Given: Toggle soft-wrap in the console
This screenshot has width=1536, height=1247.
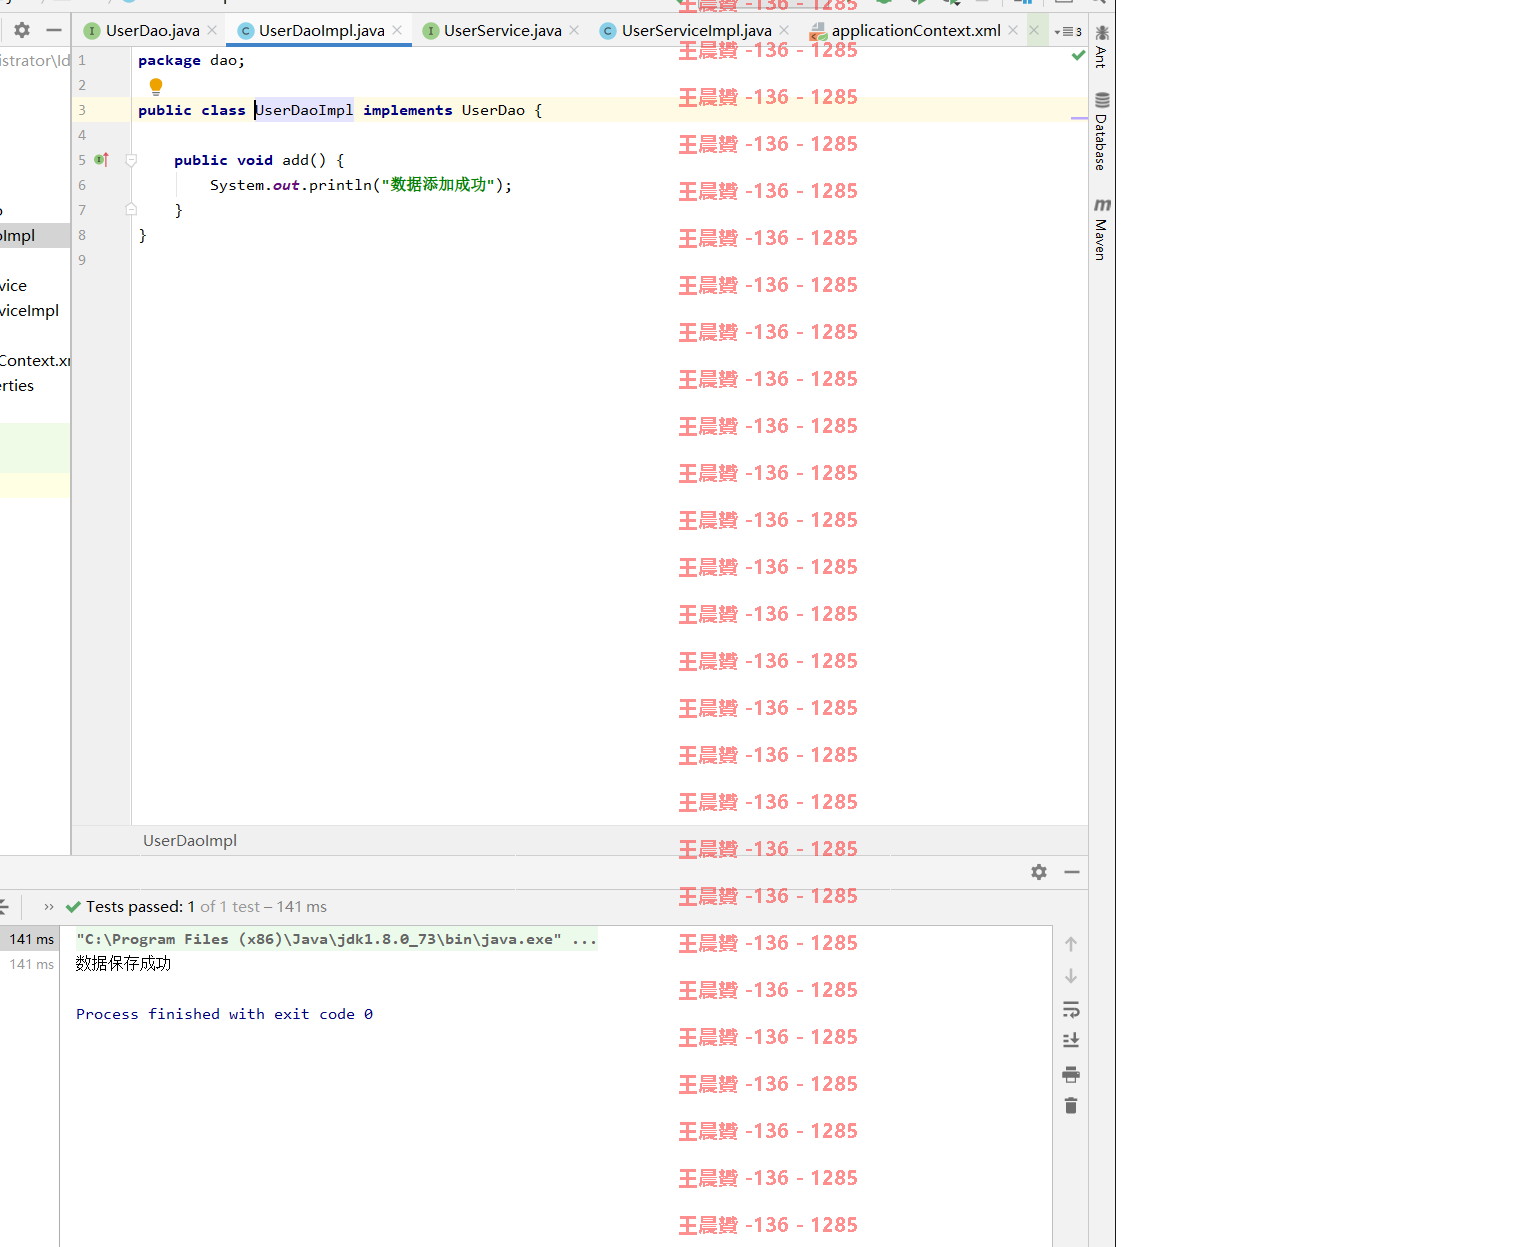Looking at the screenshot, I should (1071, 1009).
